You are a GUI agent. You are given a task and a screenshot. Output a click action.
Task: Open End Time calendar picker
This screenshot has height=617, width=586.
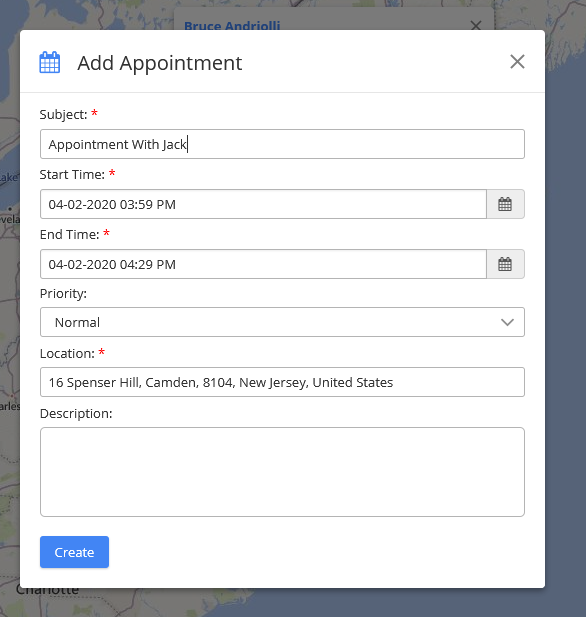pyautogui.click(x=505, y=264)
